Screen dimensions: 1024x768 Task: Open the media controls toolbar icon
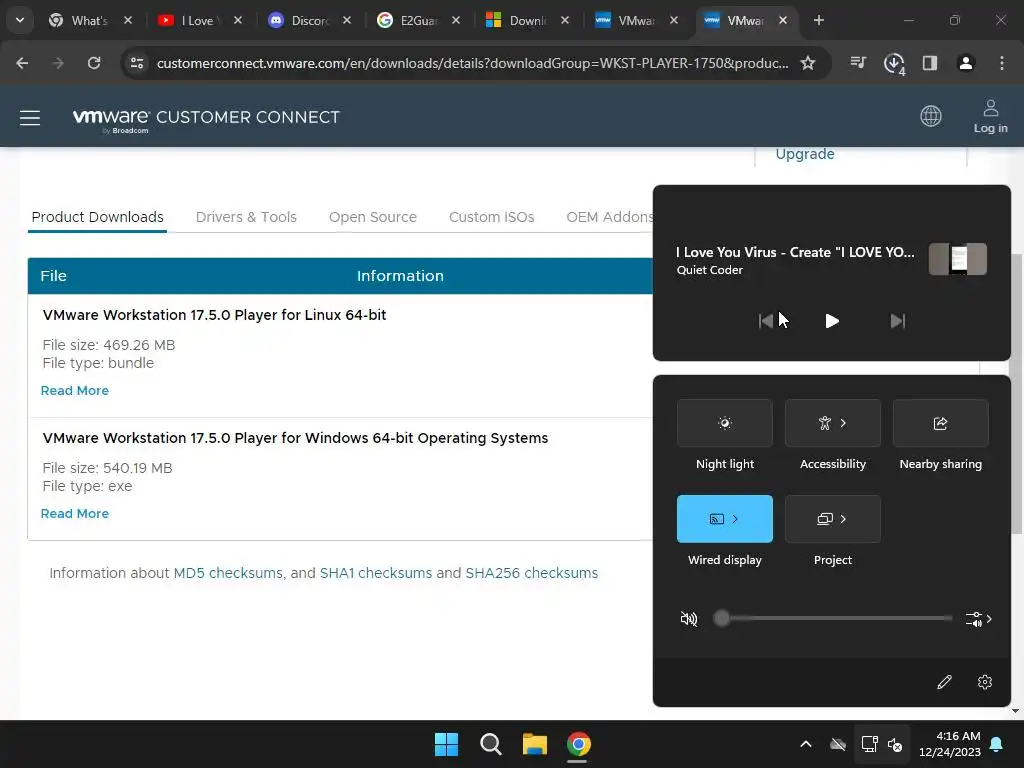click(x=858, y=63)
